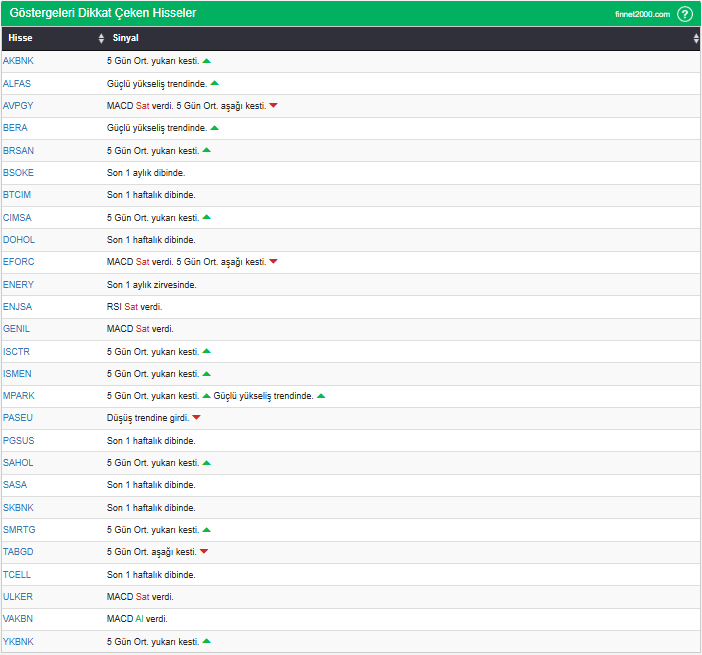Sort table by Hisse column arrows

(x=101, y=38)
